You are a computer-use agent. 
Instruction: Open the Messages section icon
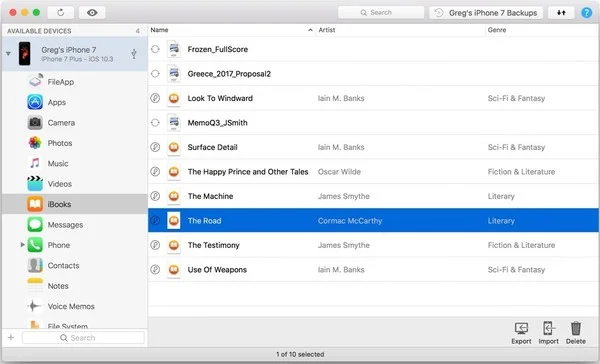coord(35,225)
